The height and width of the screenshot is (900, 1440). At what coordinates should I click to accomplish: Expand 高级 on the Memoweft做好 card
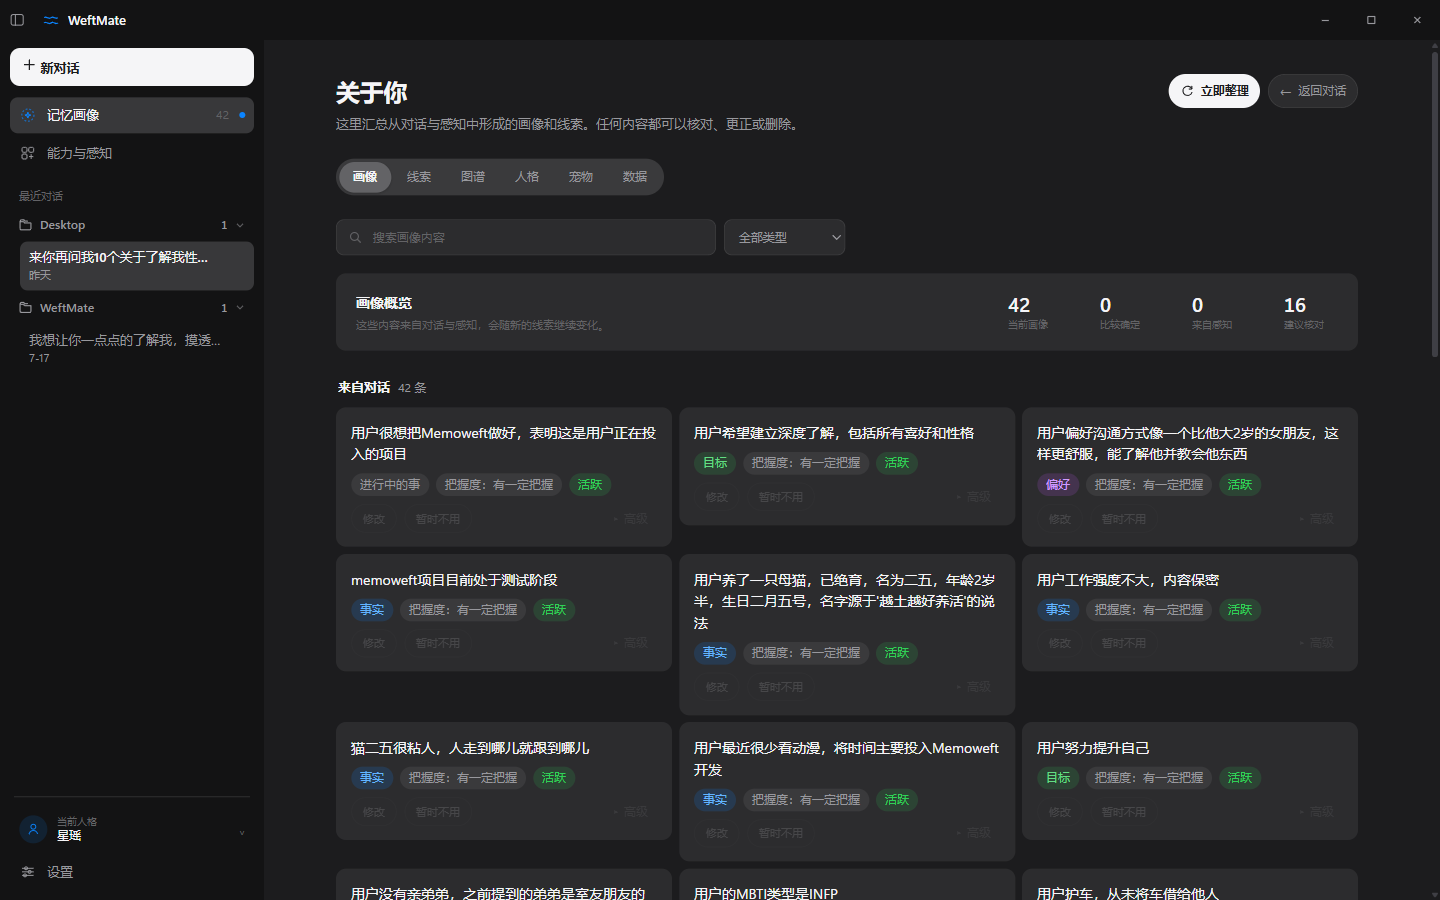pyautogui.click(x=631, y=519)
